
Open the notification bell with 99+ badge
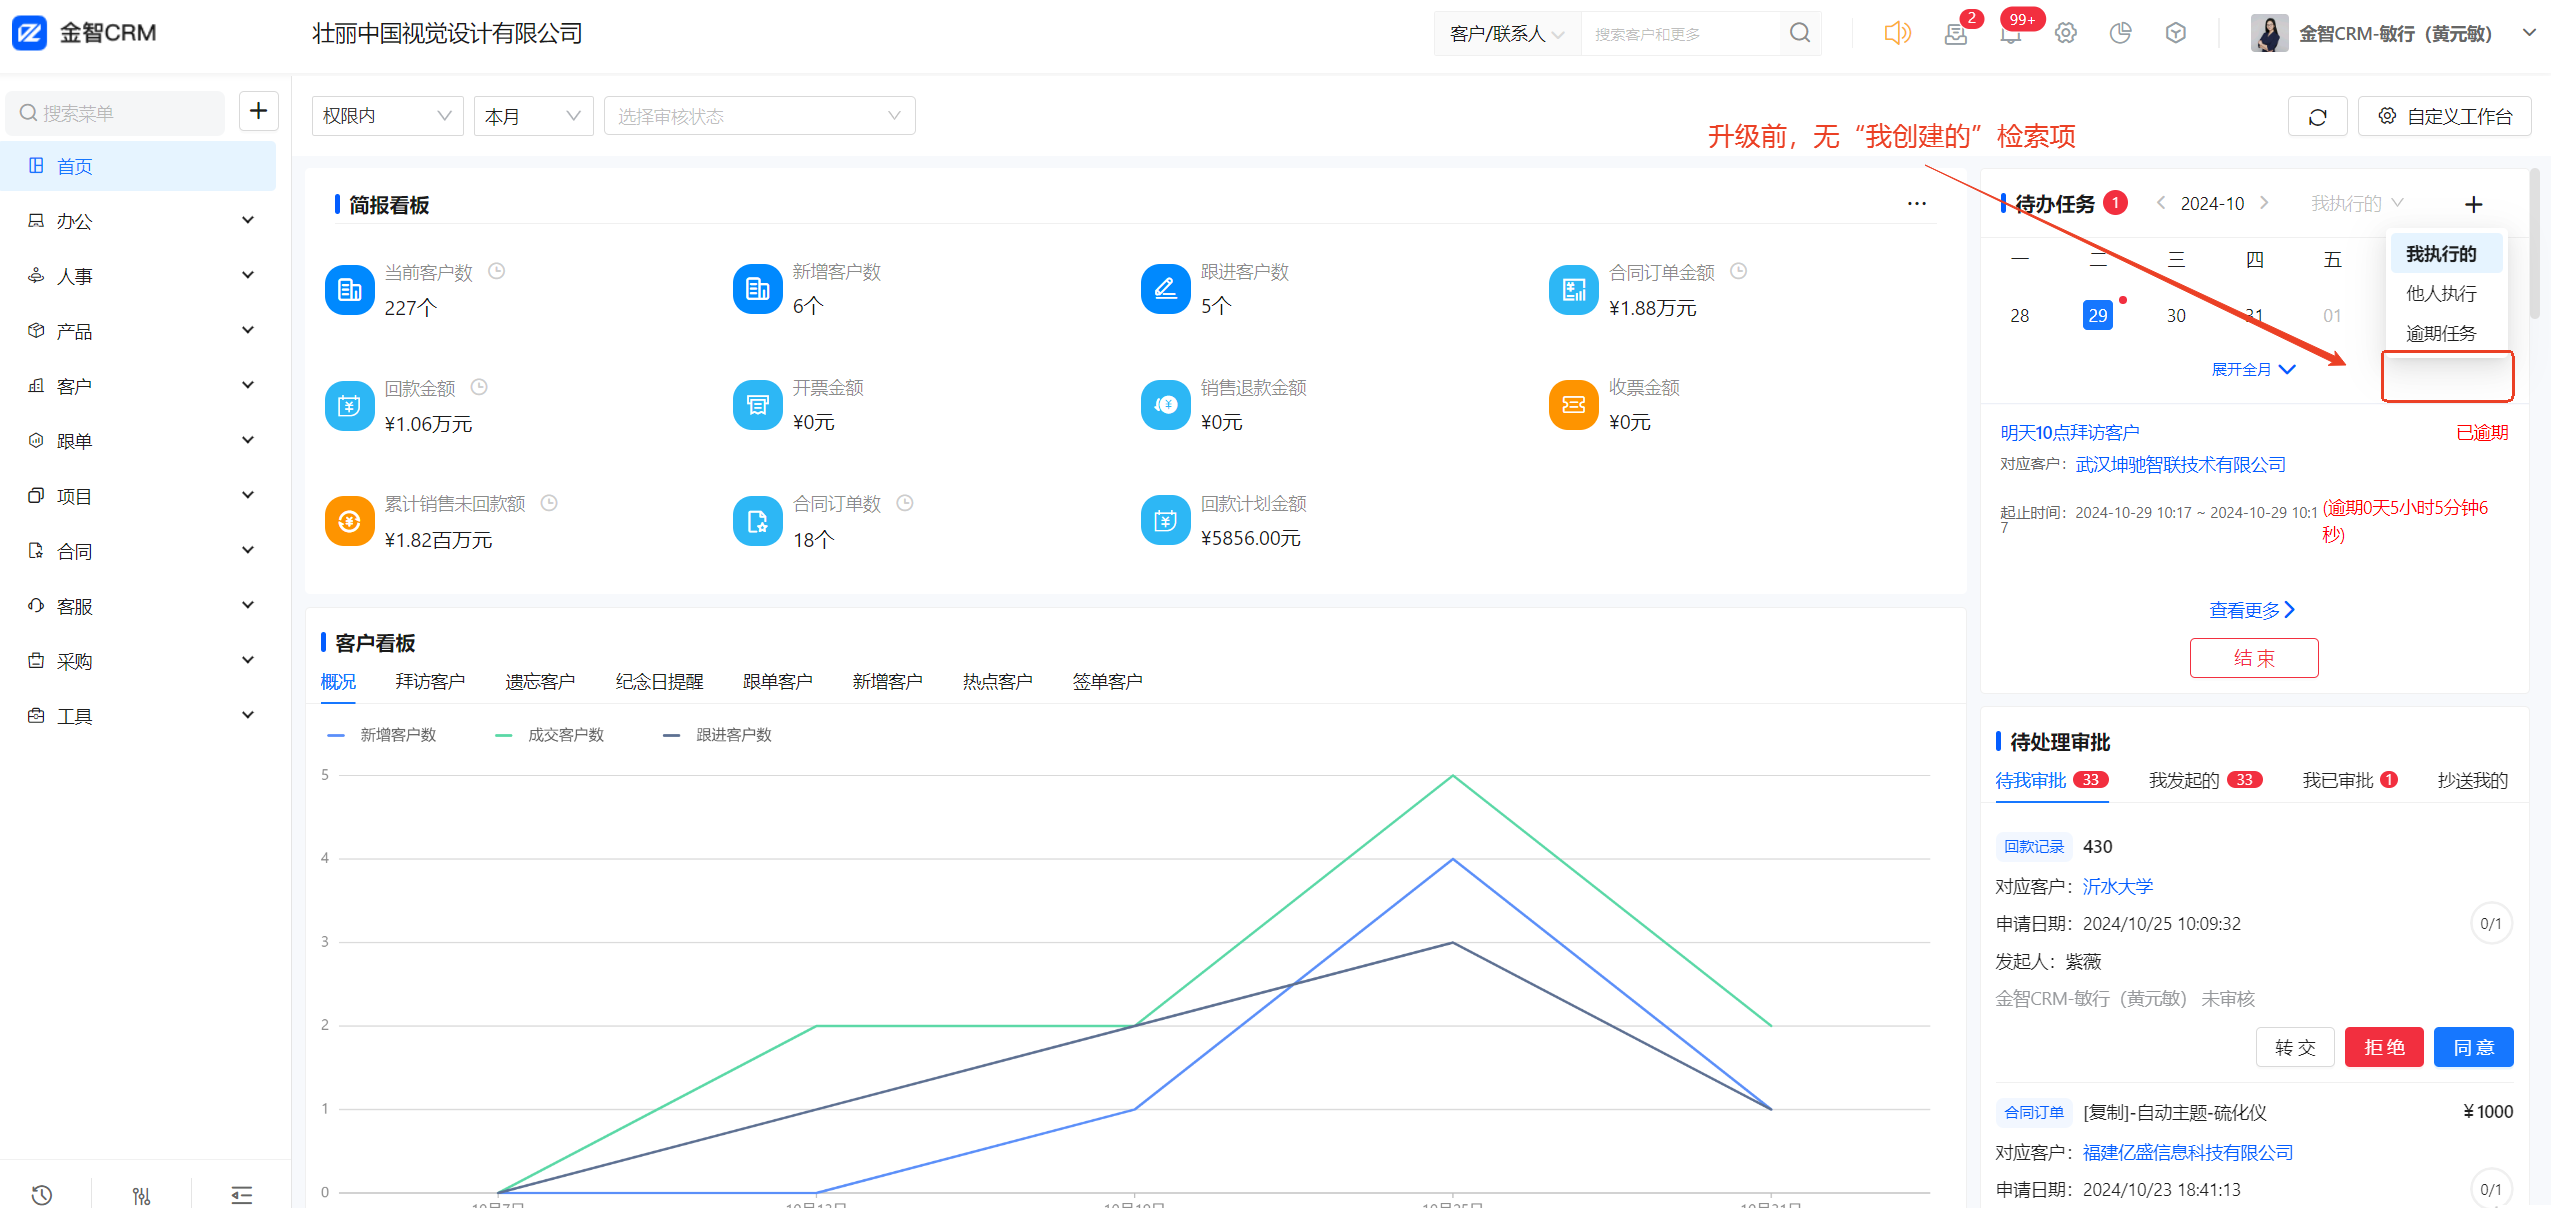coord(2011,34)
